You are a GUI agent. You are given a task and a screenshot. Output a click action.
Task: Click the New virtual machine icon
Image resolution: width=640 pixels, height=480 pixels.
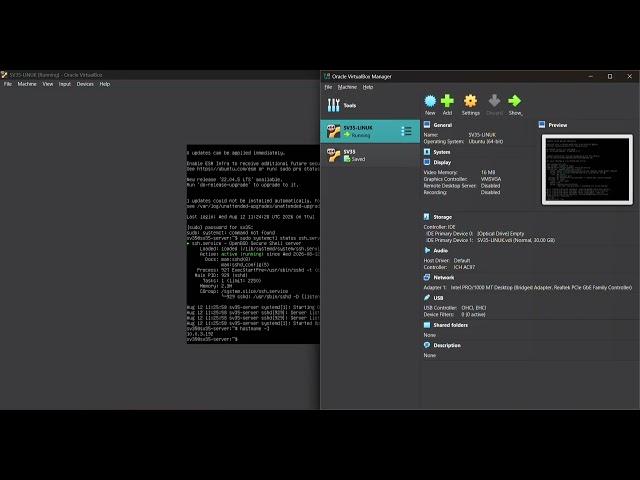click(x=430, y=101)
